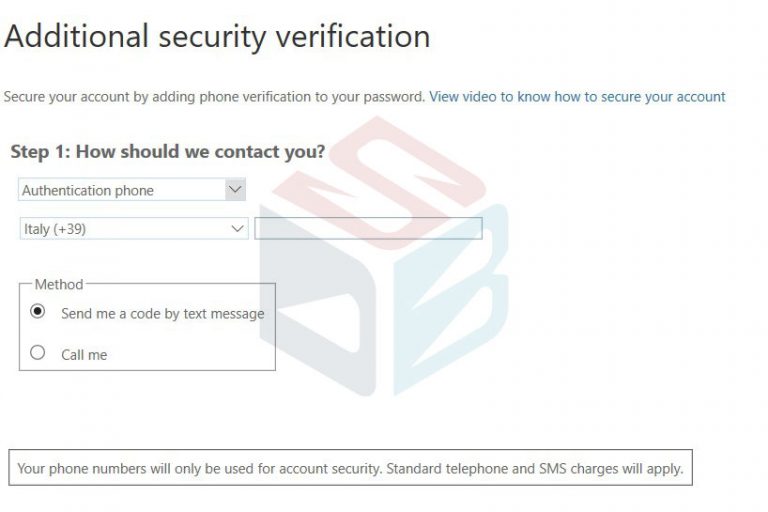Viewport: 768px width, 512px height.
Task: Click the "Send me a code by text message" label
Action: 162,313
